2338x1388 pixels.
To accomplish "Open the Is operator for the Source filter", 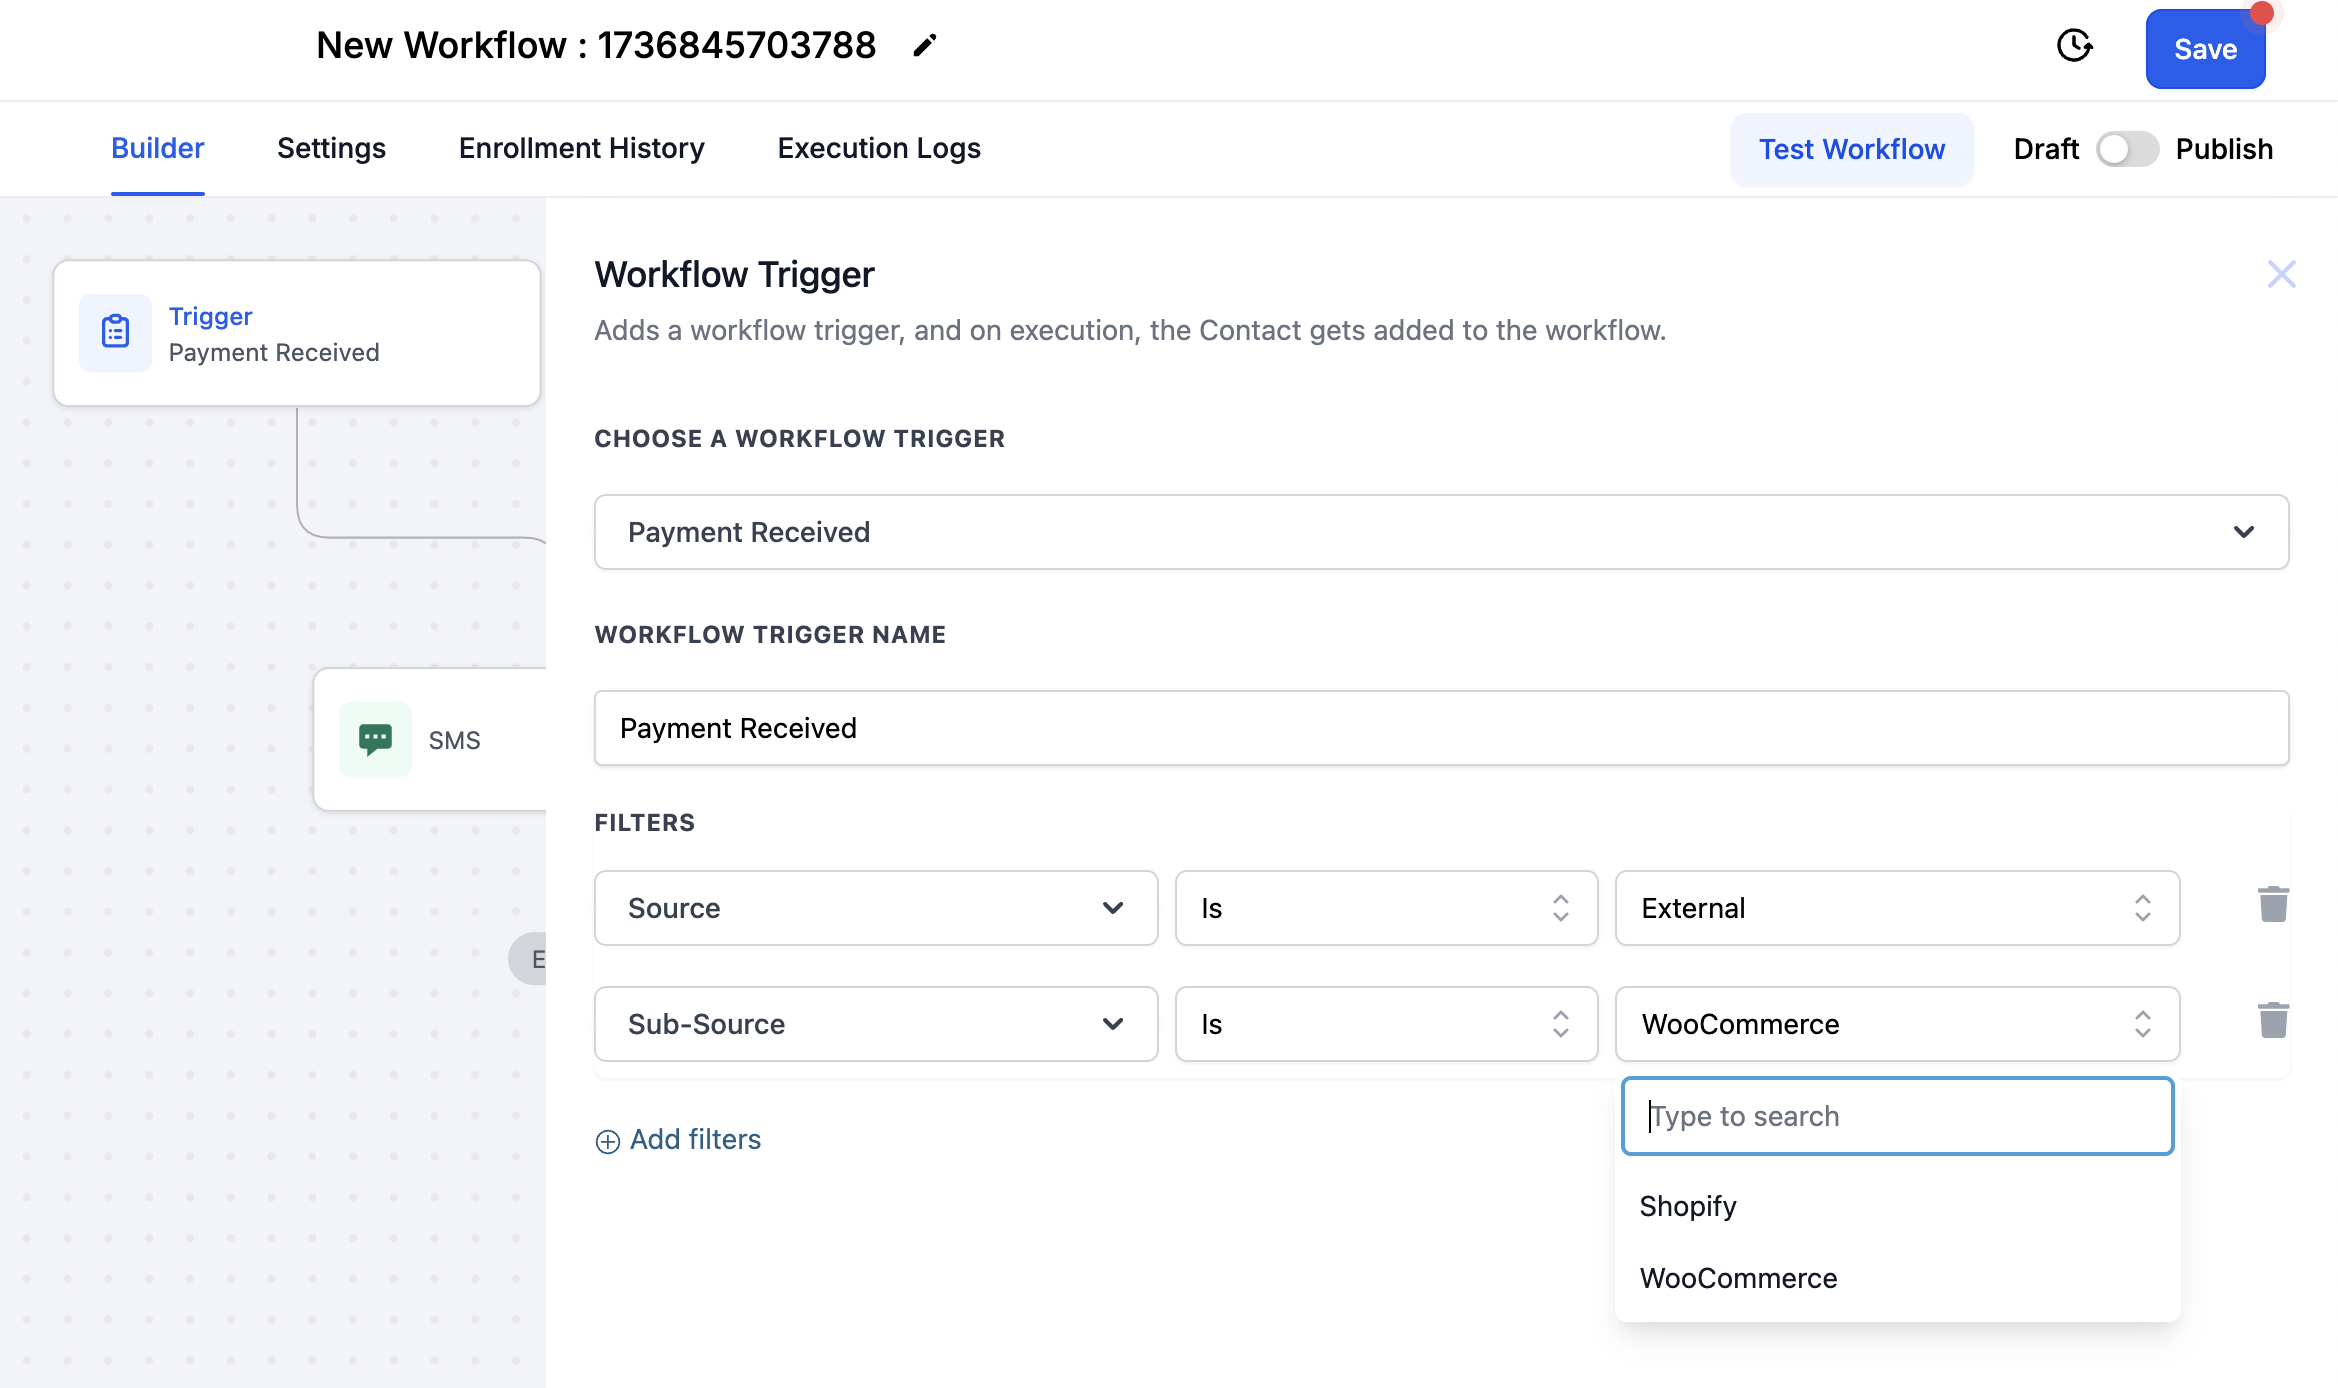I will coord(1385,908).
